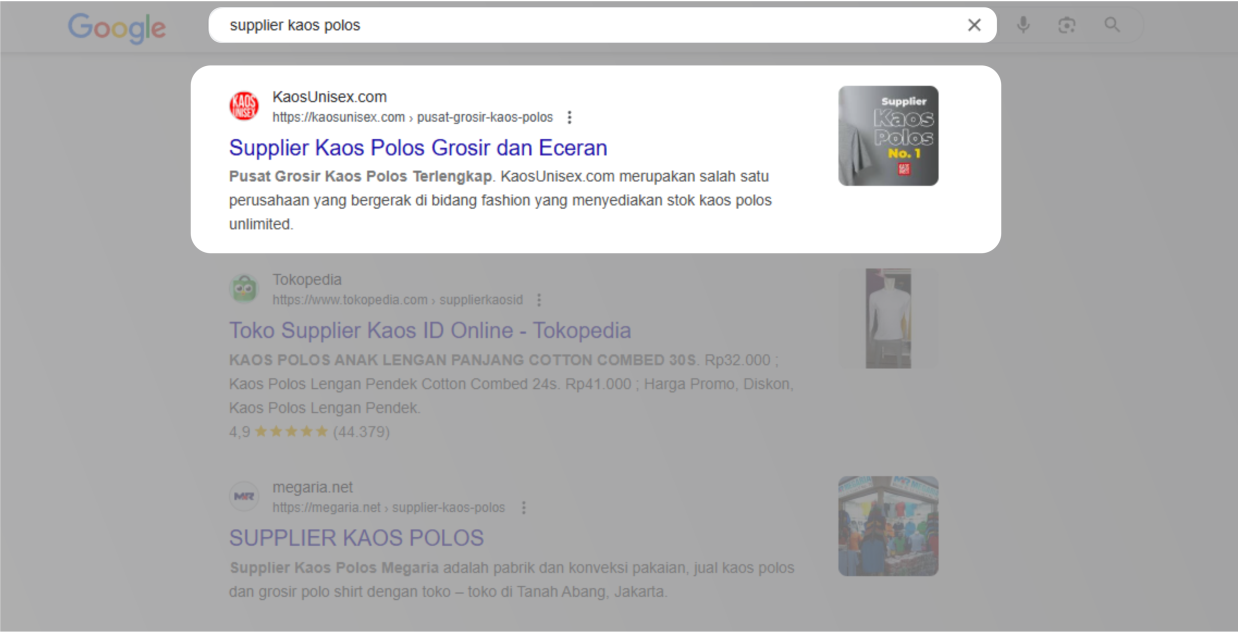Open more options for KaosUnisex result
Image resolution: width=1238 pixels, height=632 pixels.
point(570,117)
